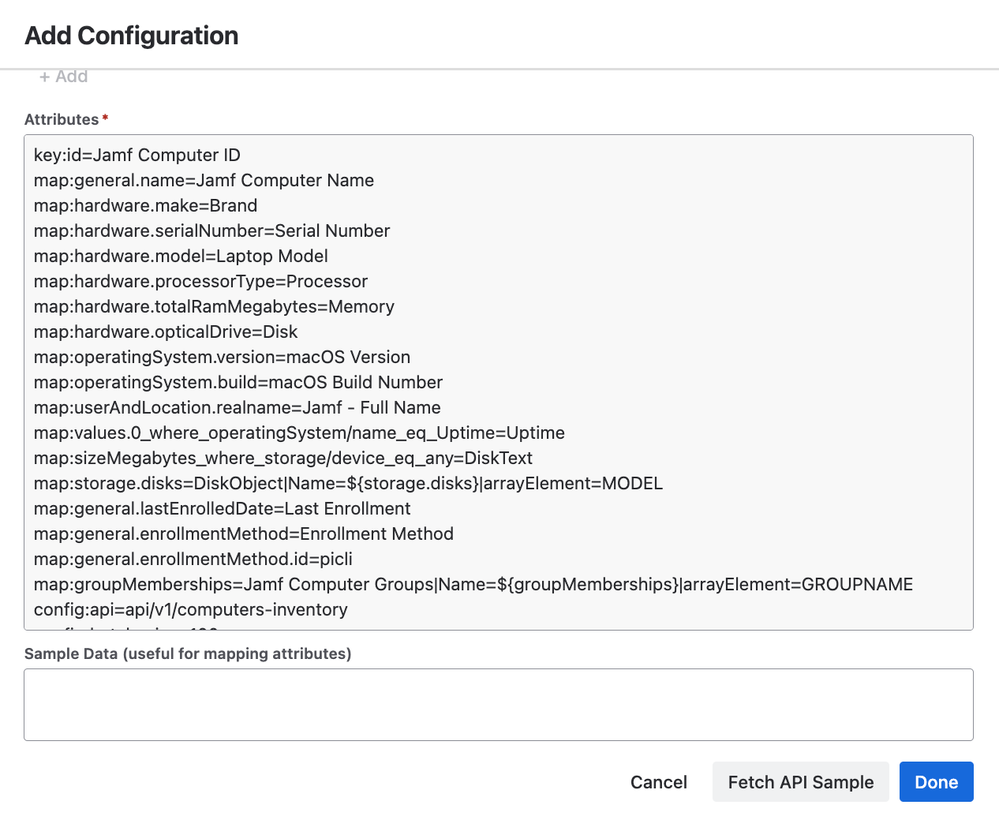
Task: Click line 'map:general.lastEnrolledDate=Last Enrollment'
Action: click(x=222, y=509)
